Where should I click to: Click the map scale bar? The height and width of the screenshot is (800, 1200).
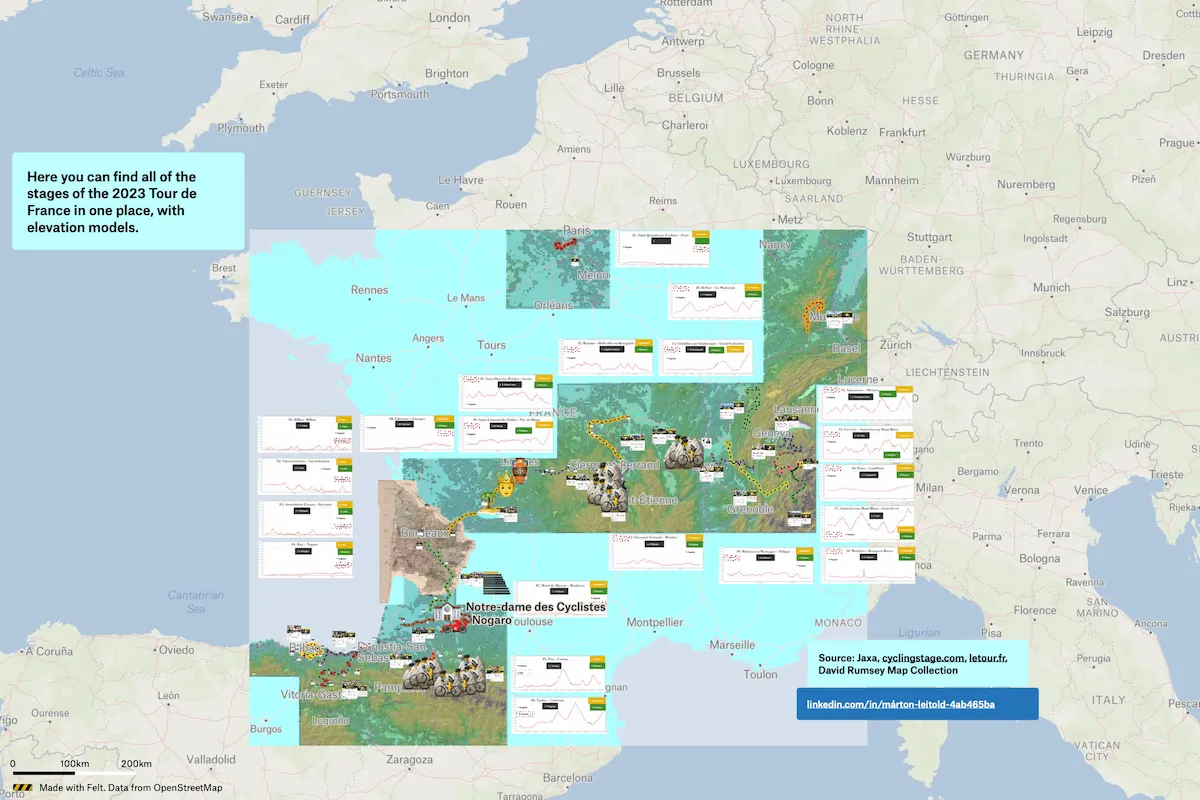click(73, 774)
